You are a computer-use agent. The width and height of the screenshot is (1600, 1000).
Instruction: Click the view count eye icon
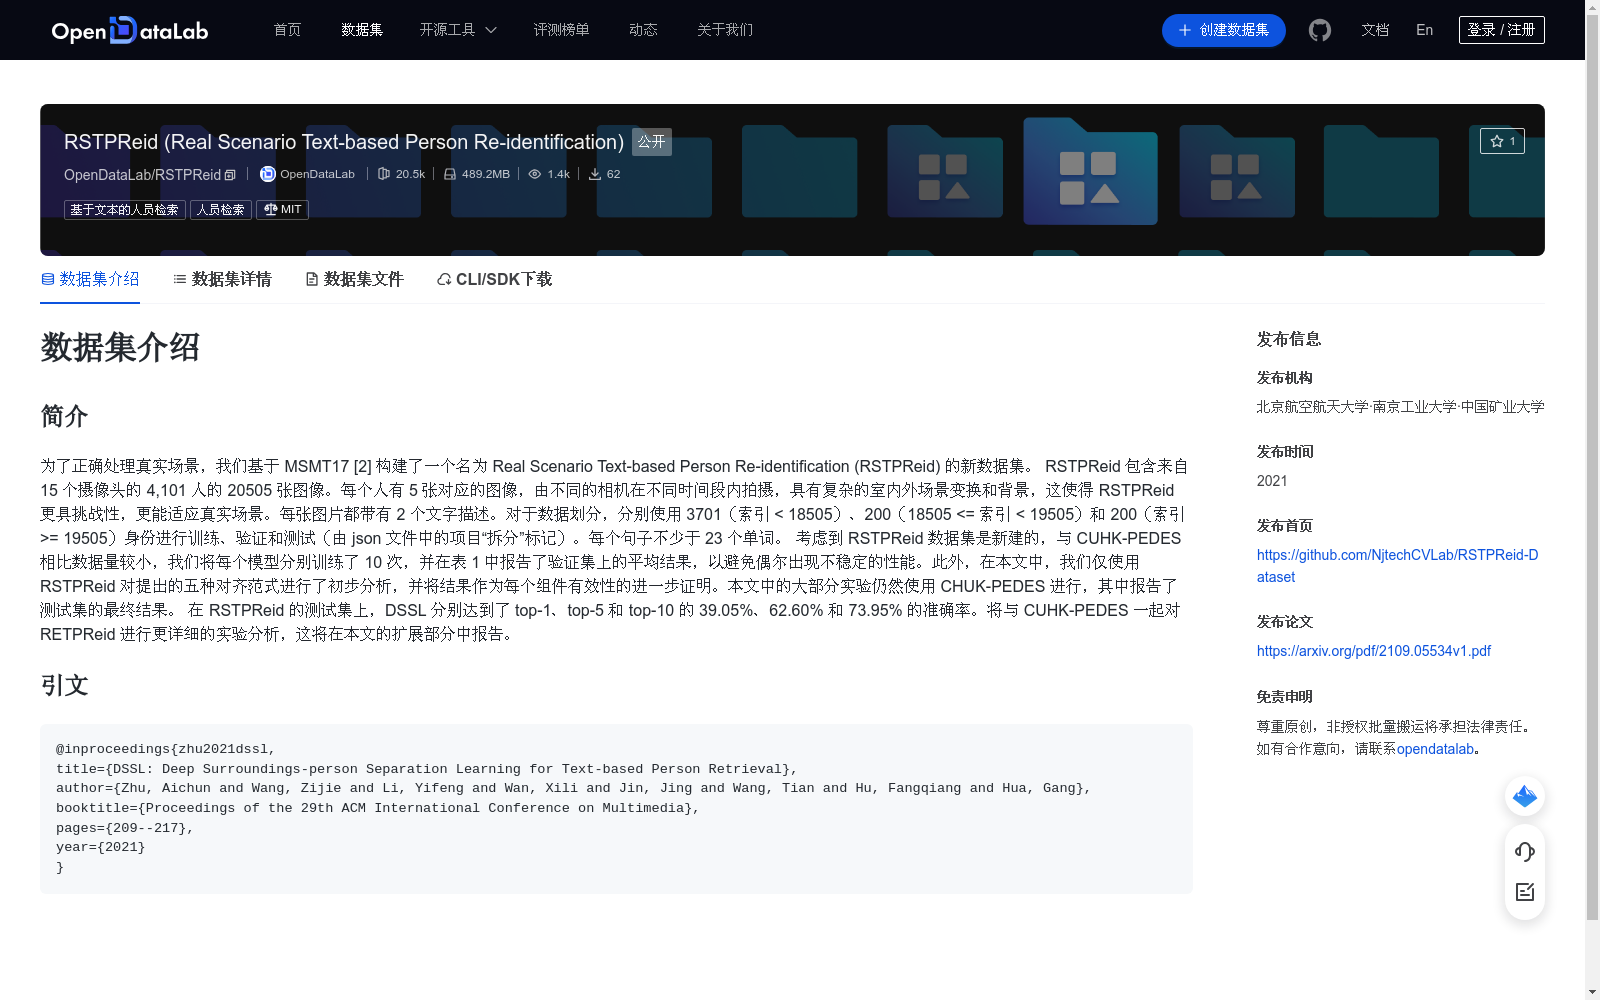click(x=535, y=174)
